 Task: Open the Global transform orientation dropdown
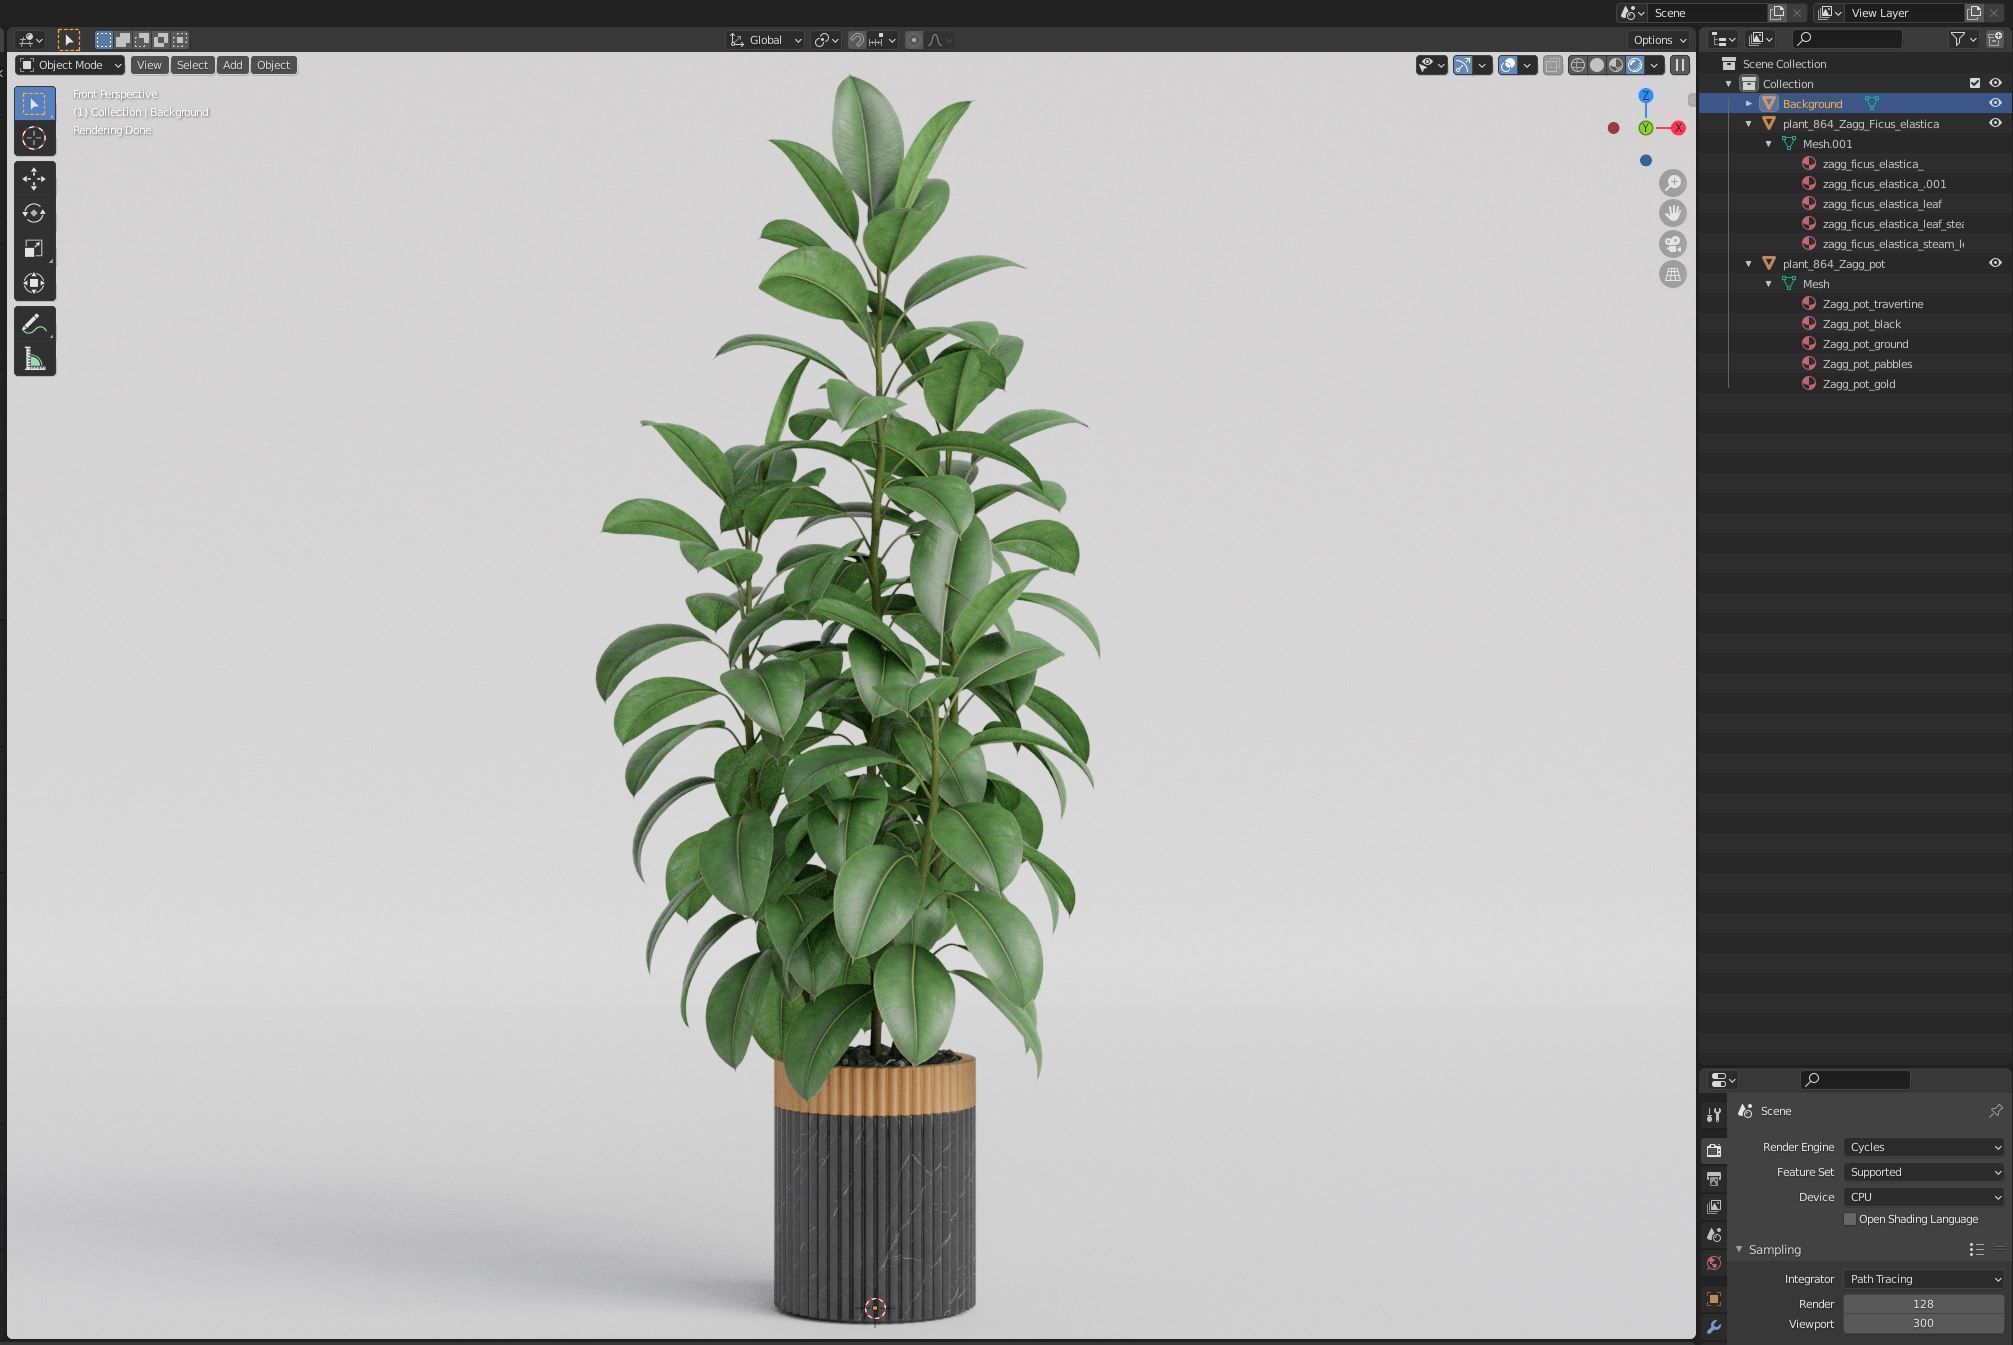point(766,40)
